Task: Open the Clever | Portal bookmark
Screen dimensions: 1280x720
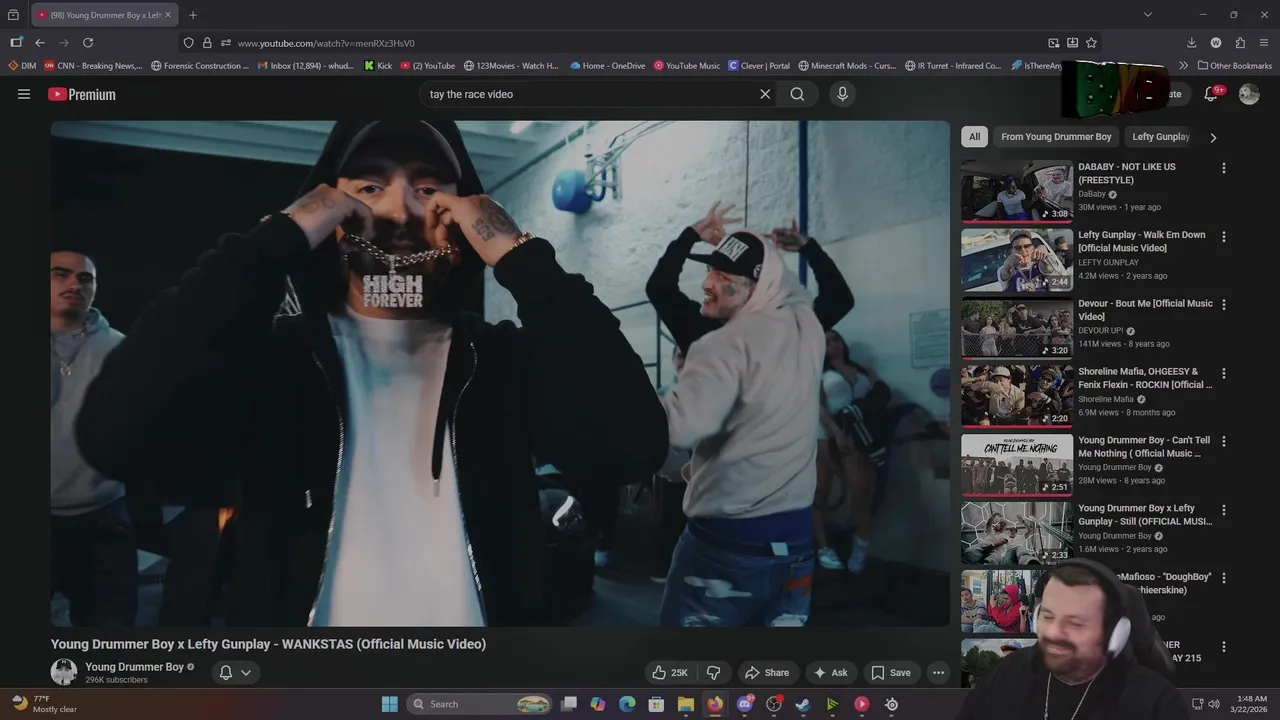Action: pos(759,66)
